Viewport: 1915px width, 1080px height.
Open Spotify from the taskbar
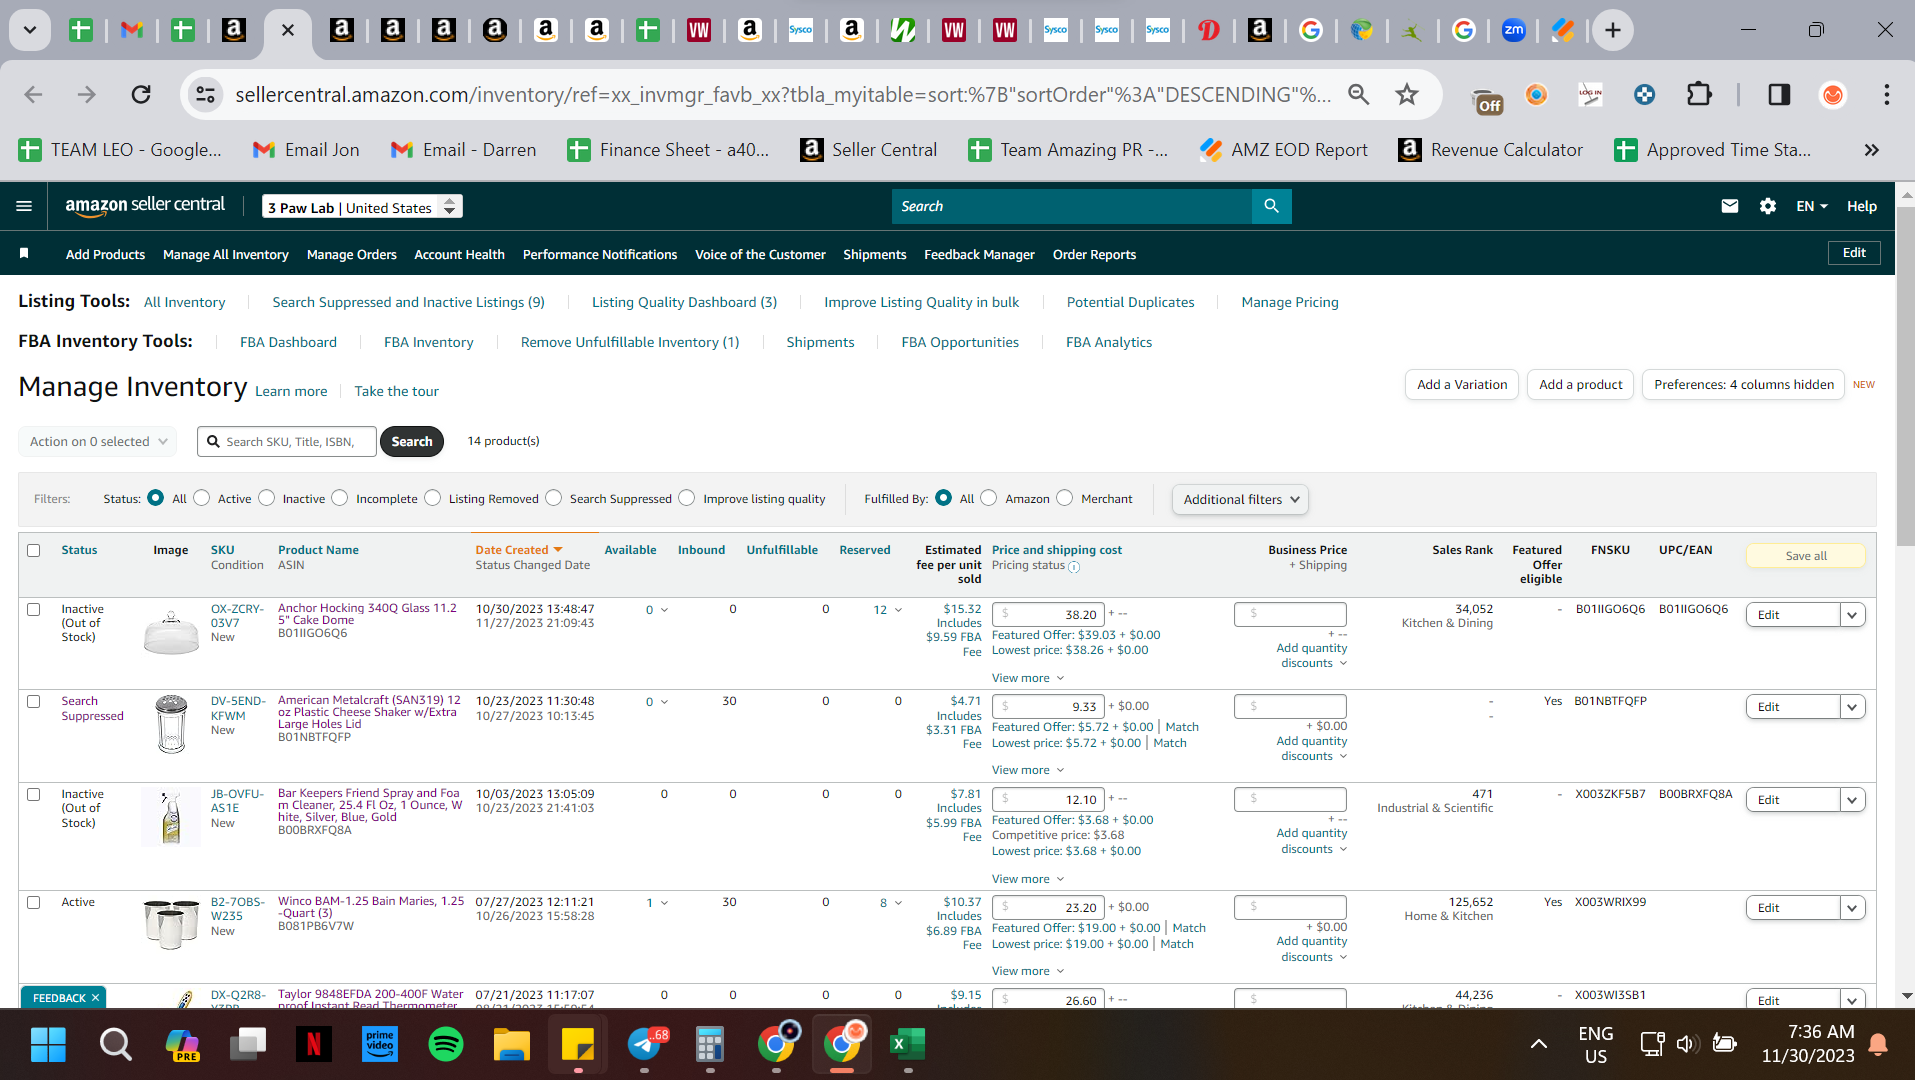(446, 1044)
